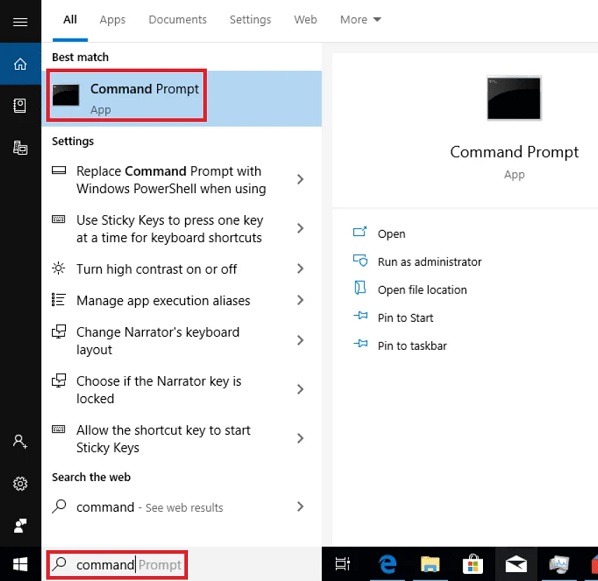Open the Mail app from the taskbar
Image resolution: width=598 pixels, height=581 pixels.
click(x=516, y=564)
